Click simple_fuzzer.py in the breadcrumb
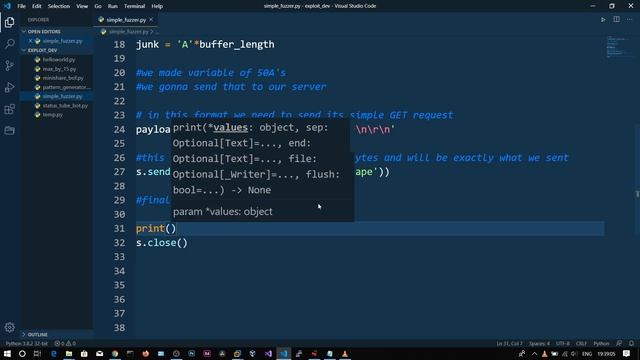This screenshot has width=640, height=360. pyautogui.click(x=128, y=31)
